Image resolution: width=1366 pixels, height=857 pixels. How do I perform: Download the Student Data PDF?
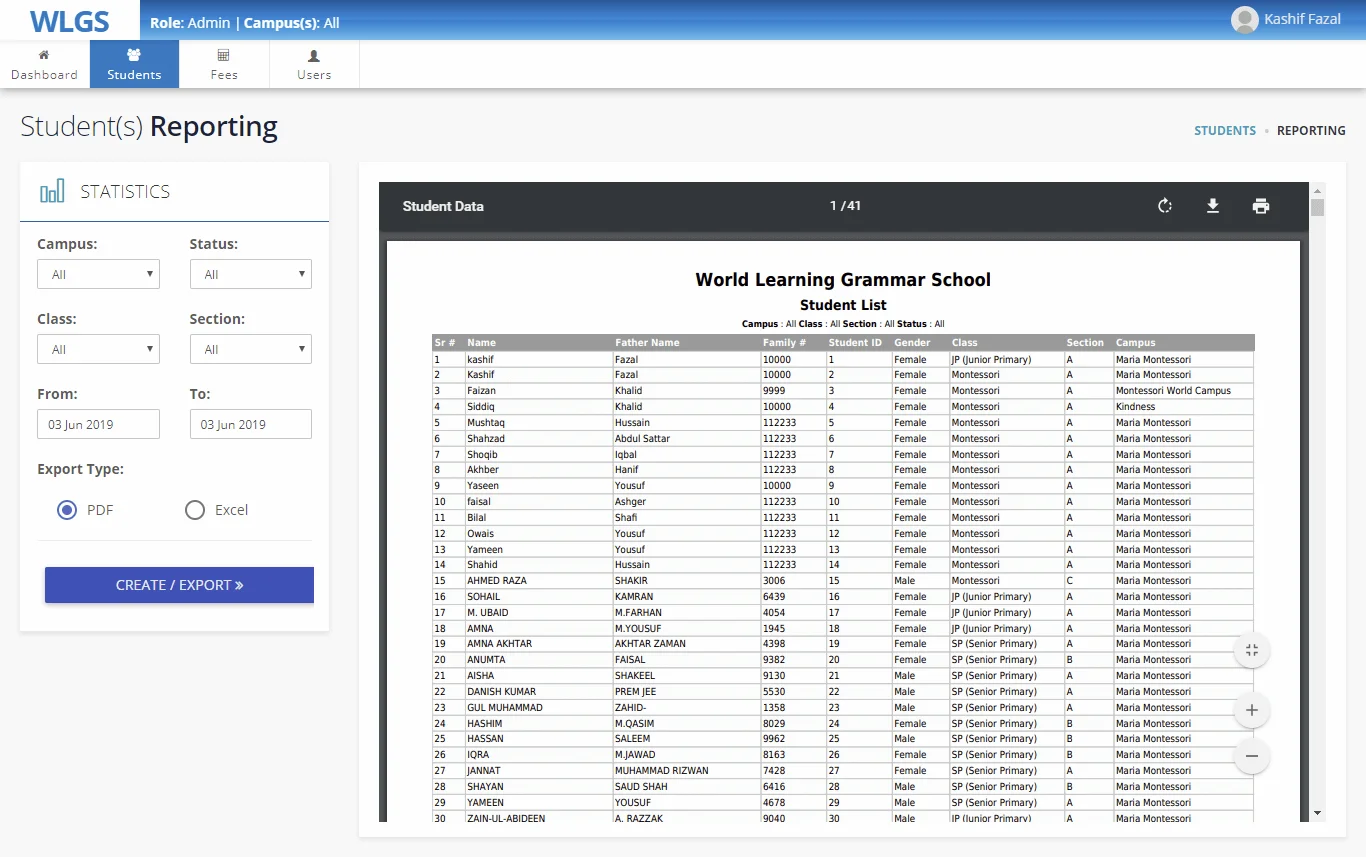(x=1212, y=206)
